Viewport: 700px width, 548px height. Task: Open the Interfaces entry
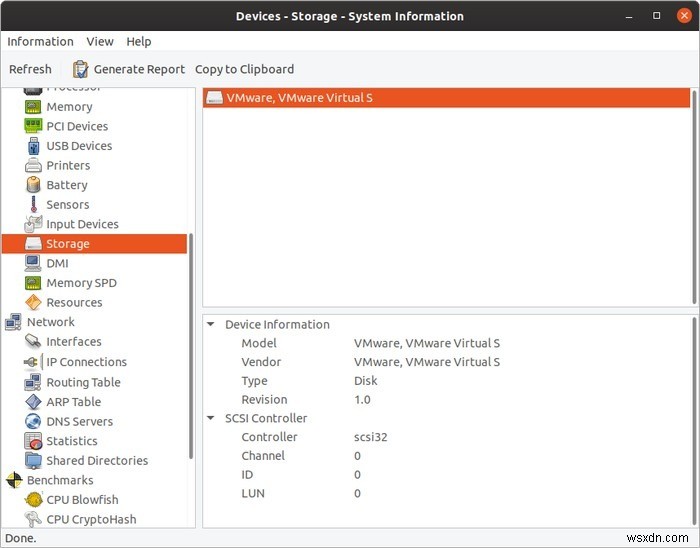74,342
